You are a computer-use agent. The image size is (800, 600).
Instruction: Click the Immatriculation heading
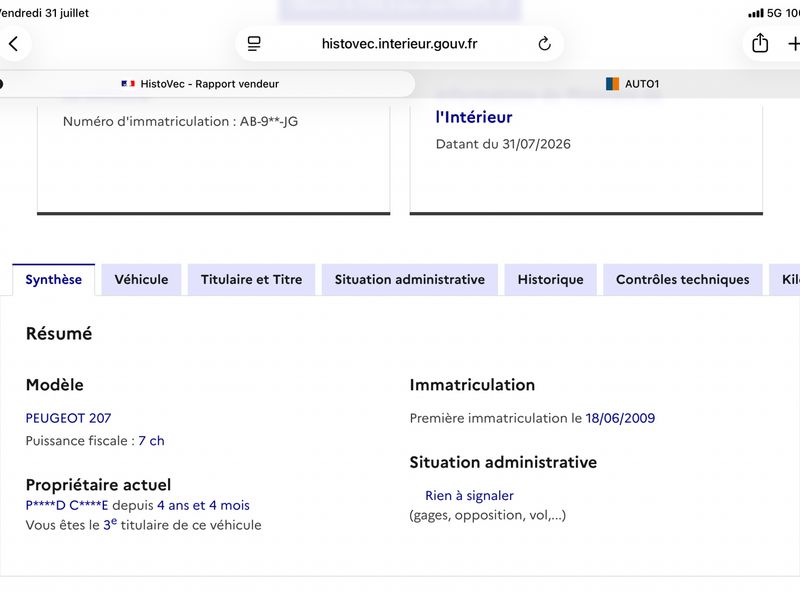click(472, 385)
